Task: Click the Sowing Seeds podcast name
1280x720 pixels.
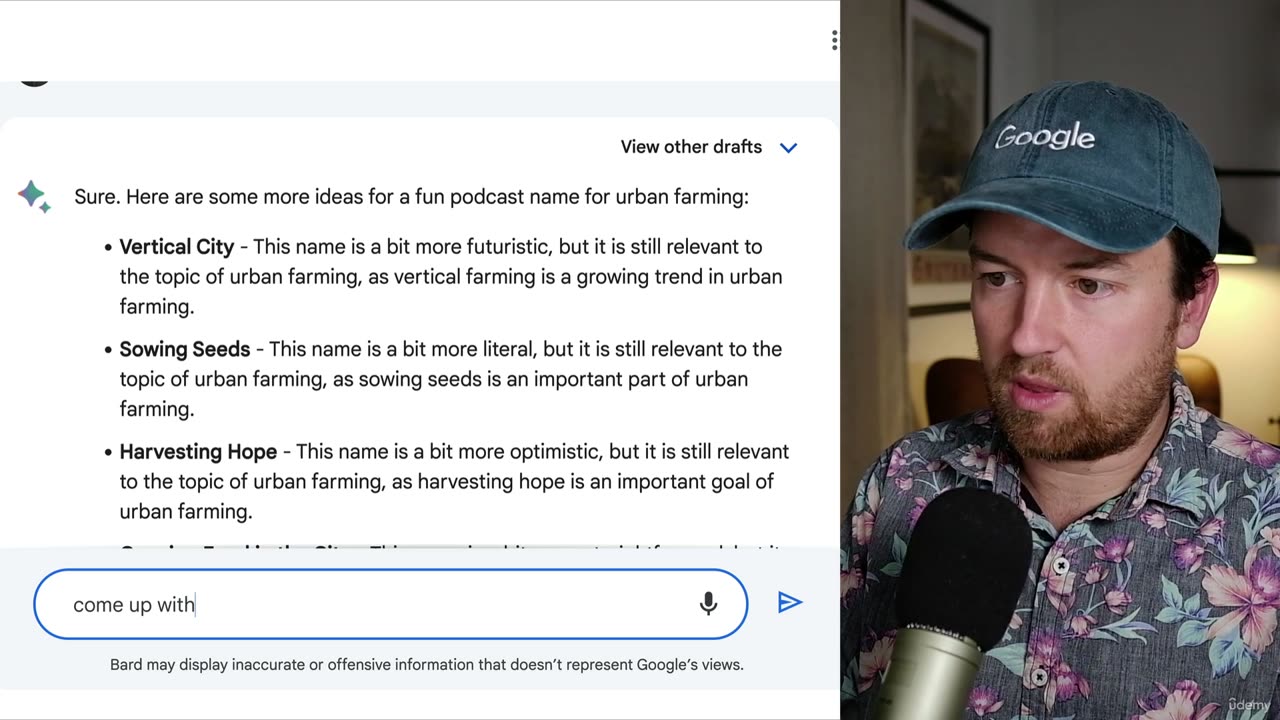Action: click(184, 349)
